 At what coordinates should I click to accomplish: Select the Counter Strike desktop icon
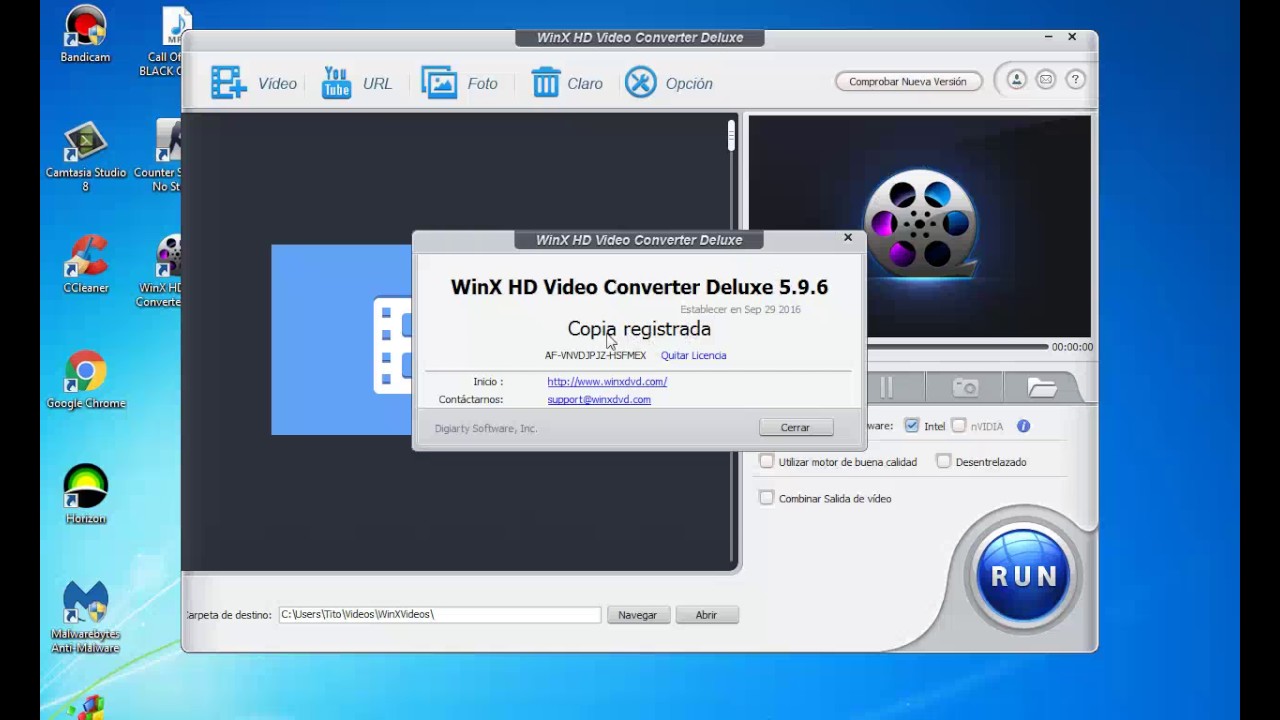160,157
